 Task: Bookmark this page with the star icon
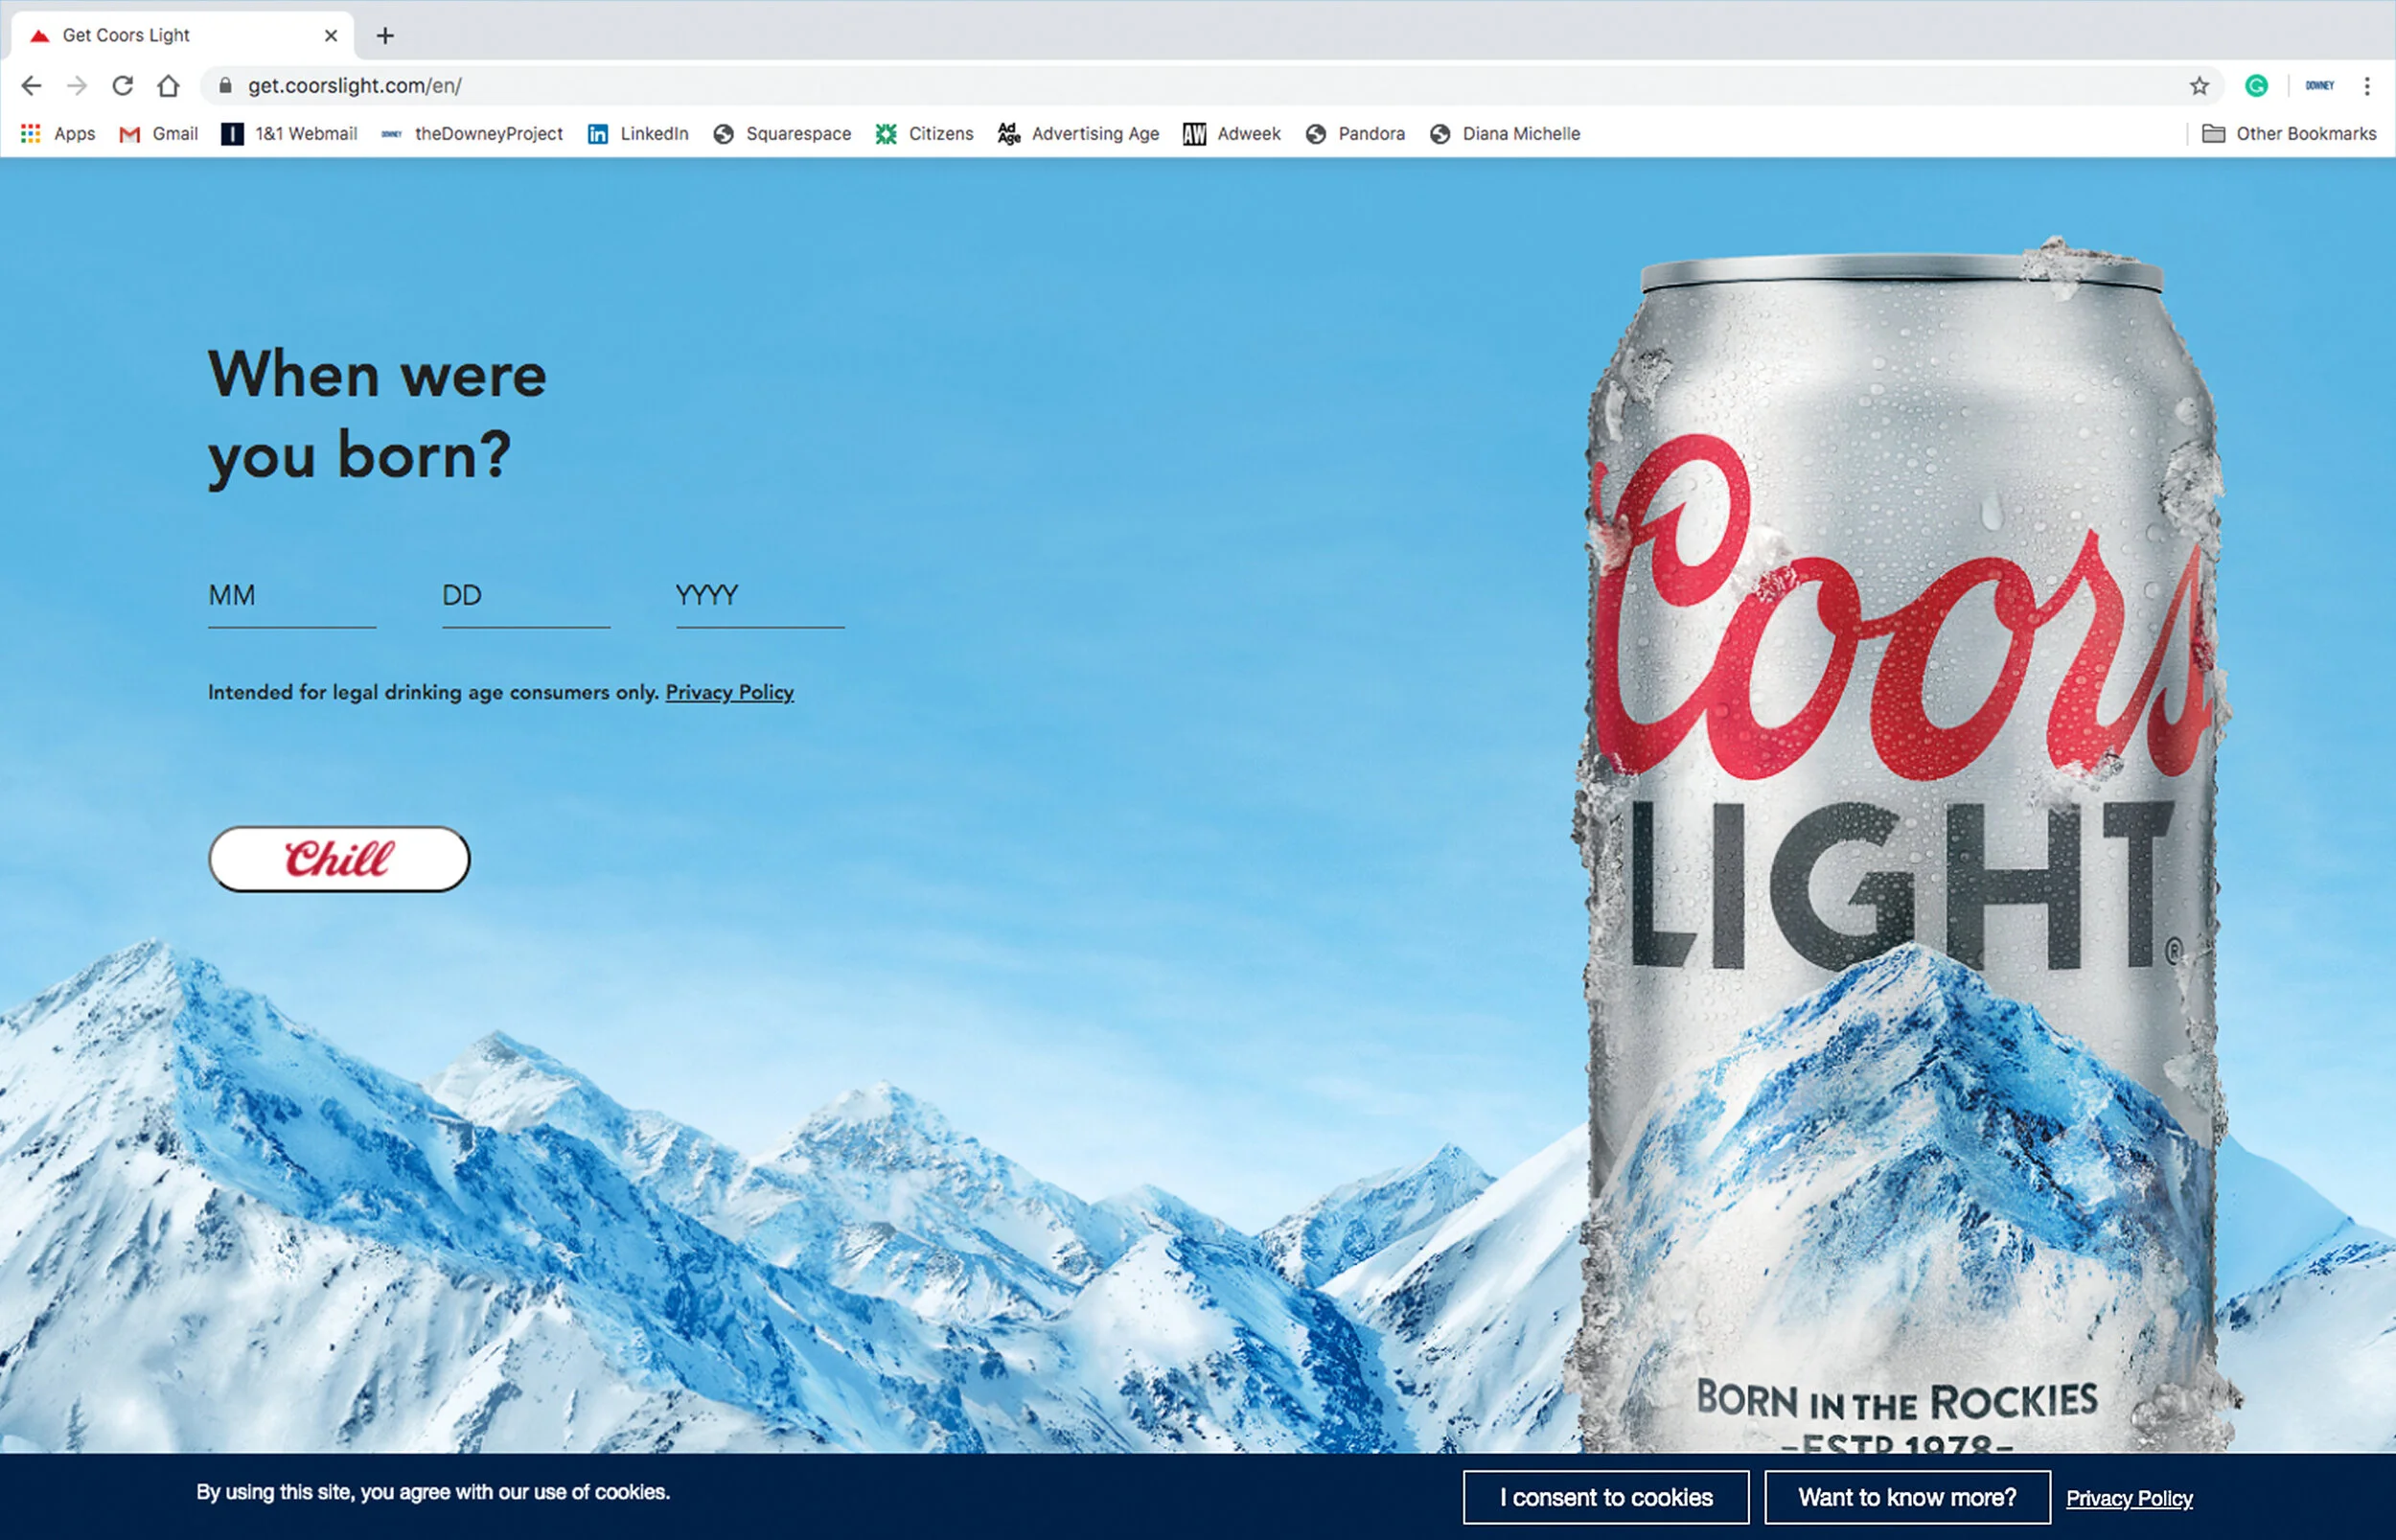2199,86
